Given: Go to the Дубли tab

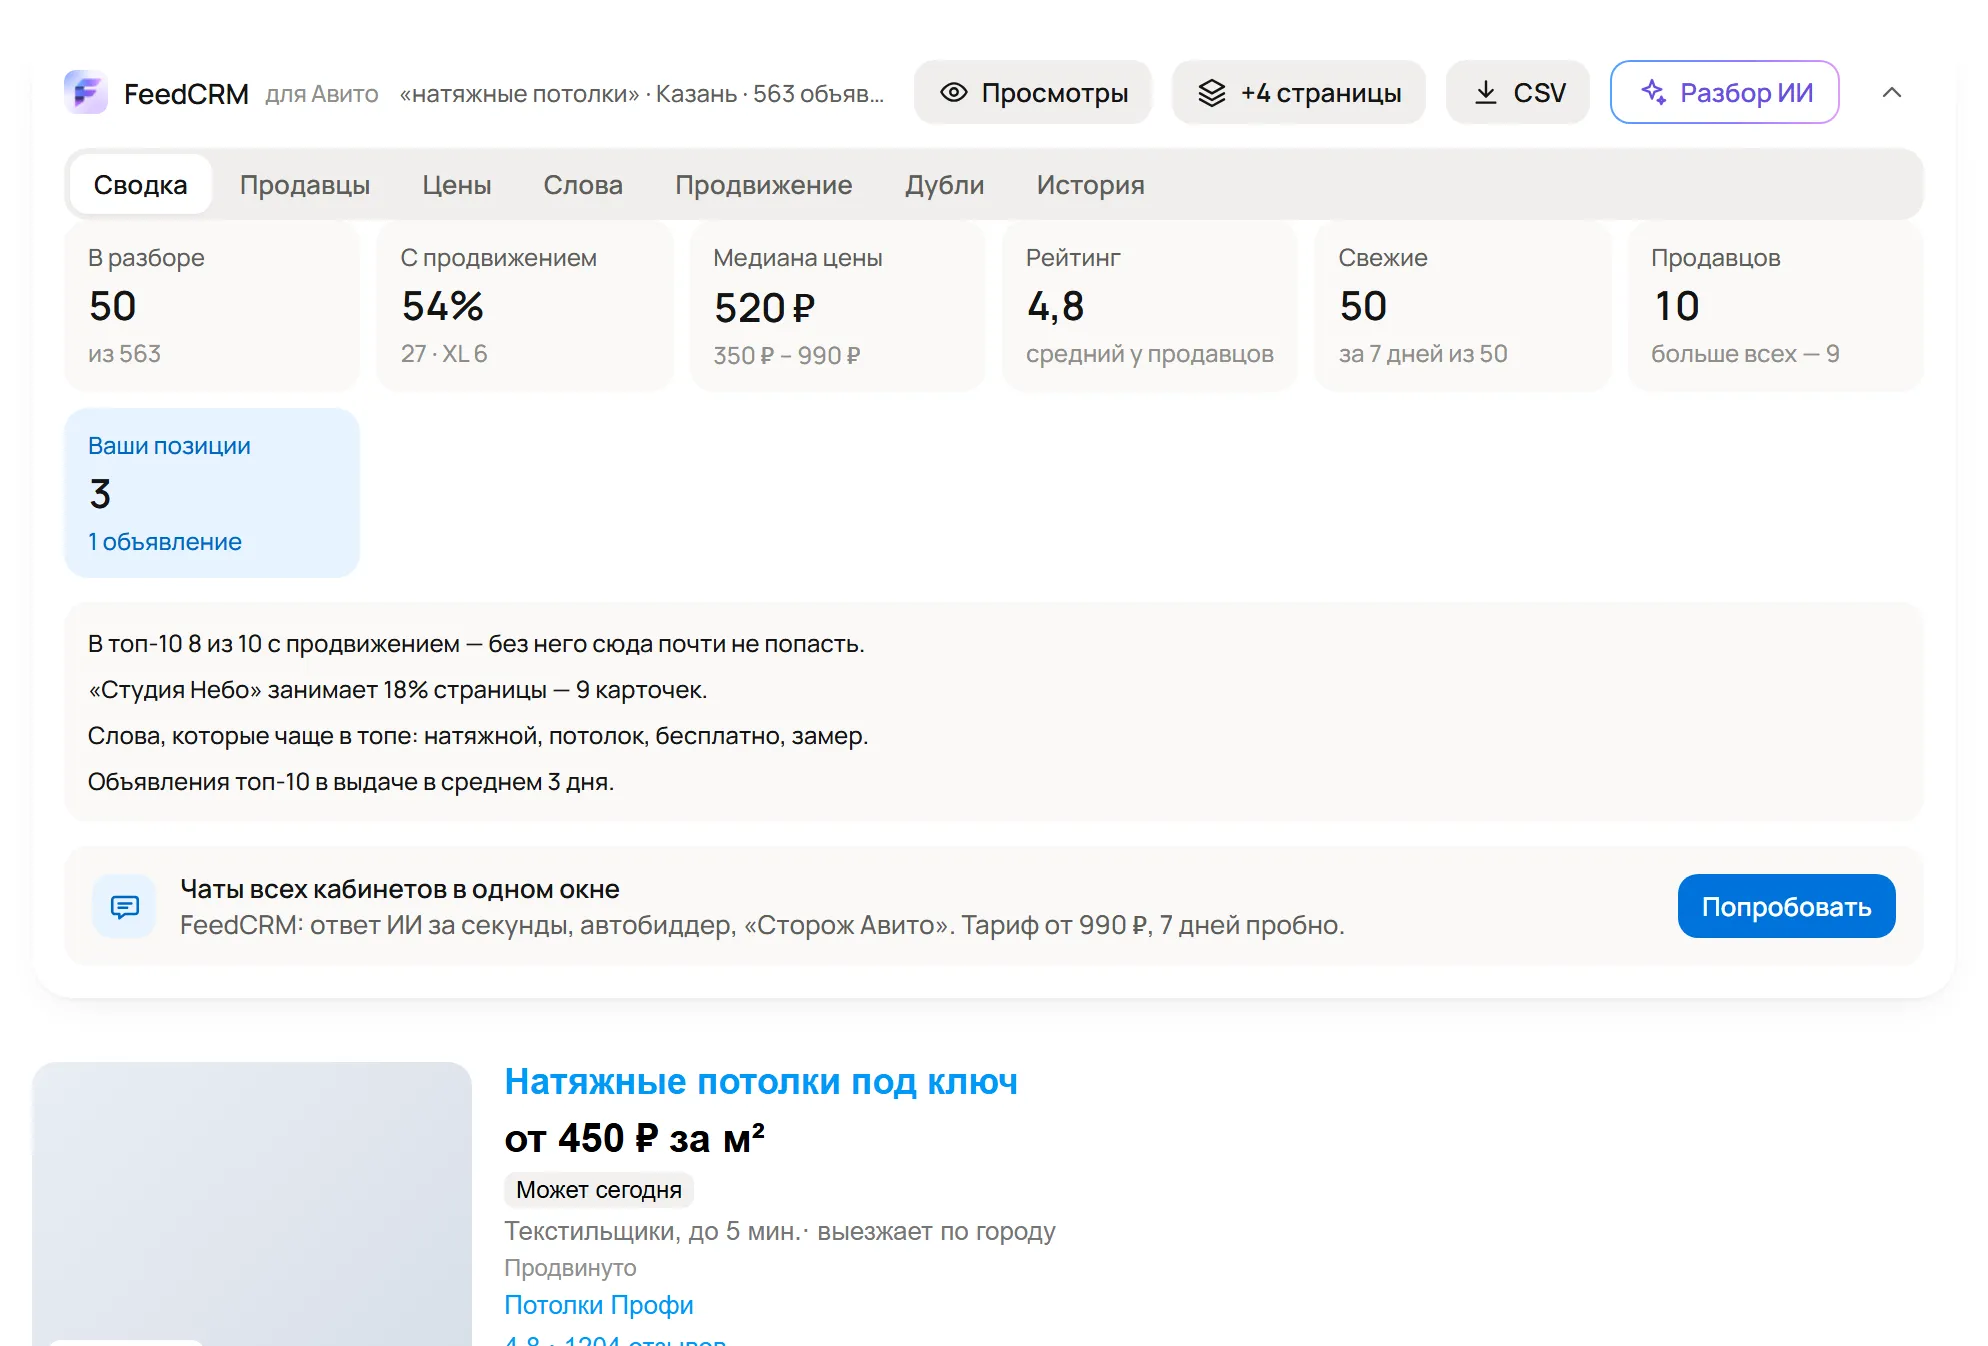Looking at the screenshot, I should (x=945, y=185).
